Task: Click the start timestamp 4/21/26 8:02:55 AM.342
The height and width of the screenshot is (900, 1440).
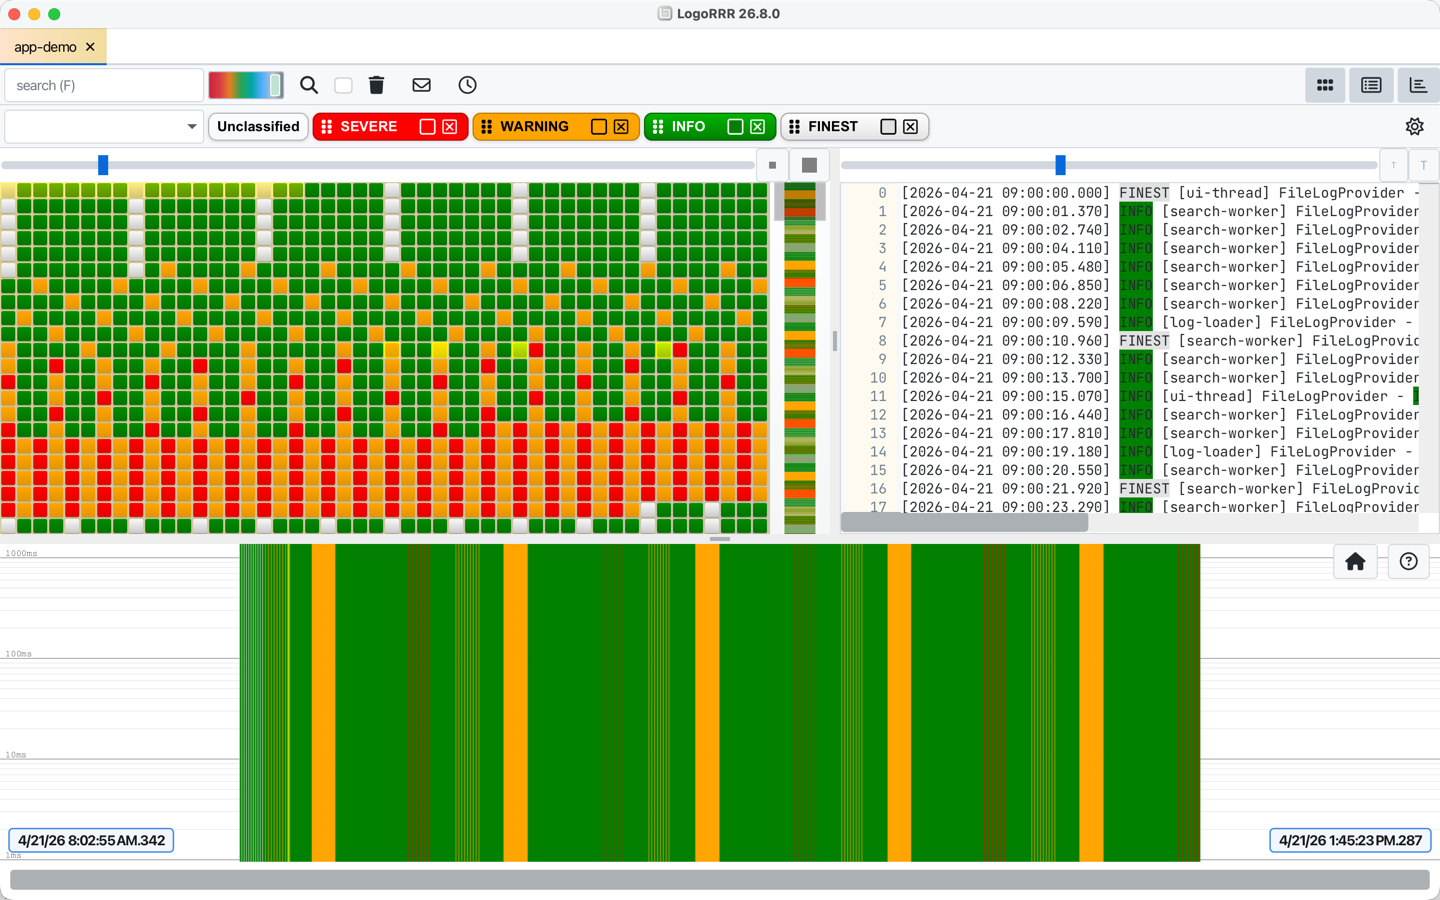Action: point(91,840)
